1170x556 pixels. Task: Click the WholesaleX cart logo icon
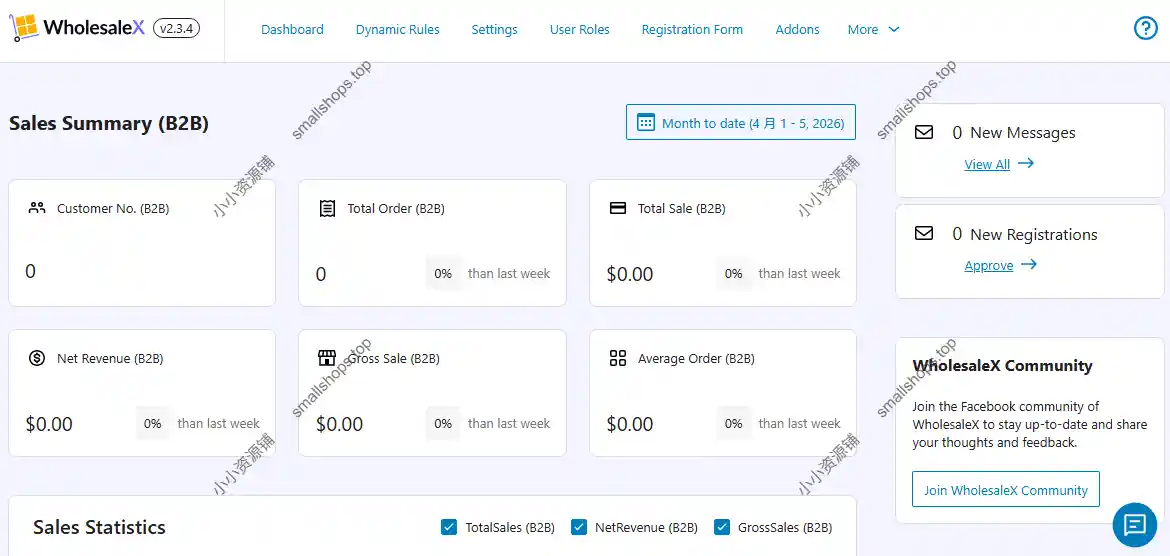(x=22, y=28)
